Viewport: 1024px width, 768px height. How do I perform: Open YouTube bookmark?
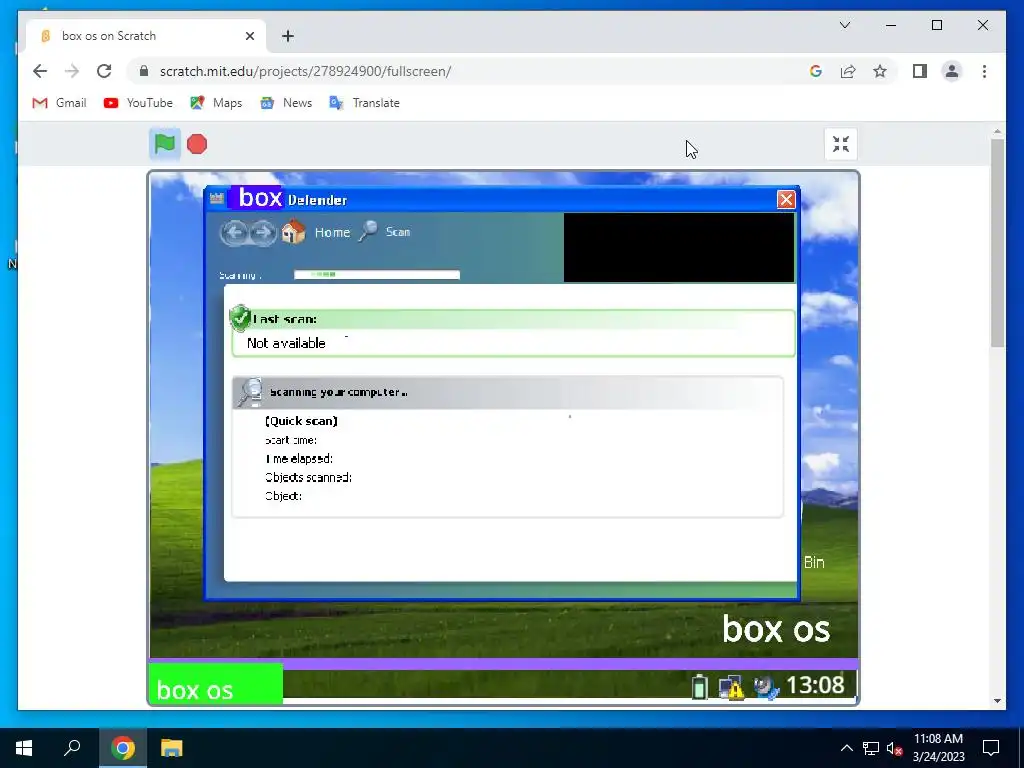[138, 103]
